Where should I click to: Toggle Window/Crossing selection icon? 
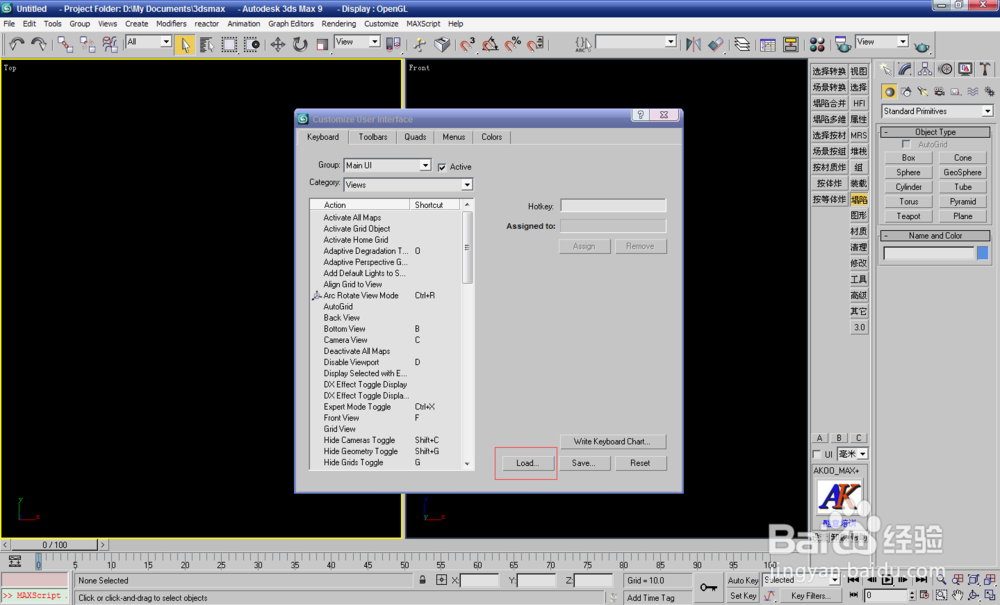252,44
